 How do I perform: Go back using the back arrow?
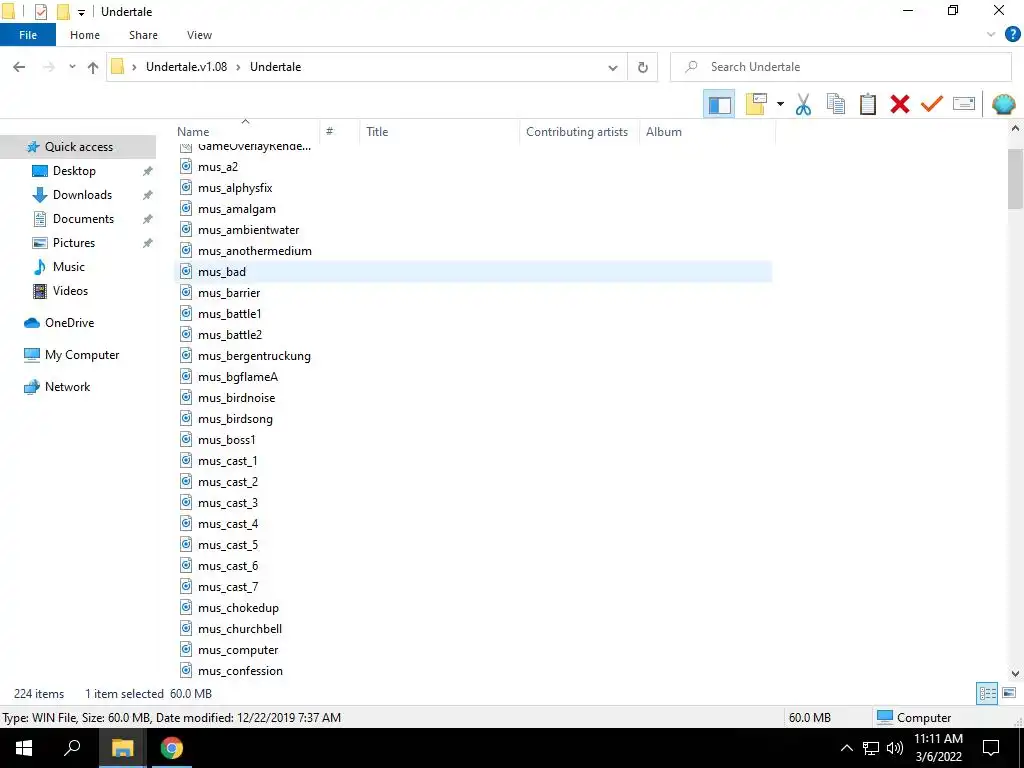click(19, 67)
